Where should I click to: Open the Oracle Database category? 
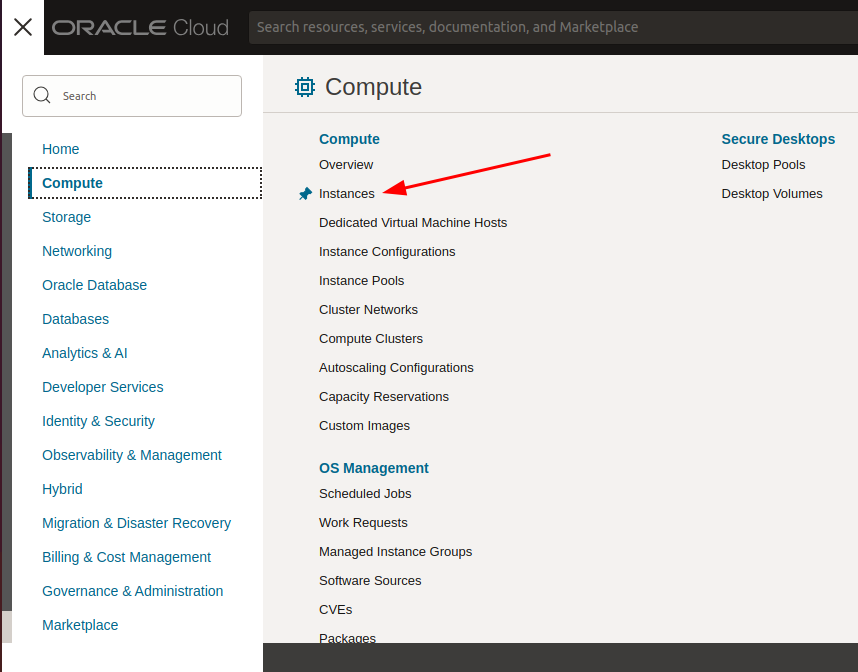tap(95, 285)
